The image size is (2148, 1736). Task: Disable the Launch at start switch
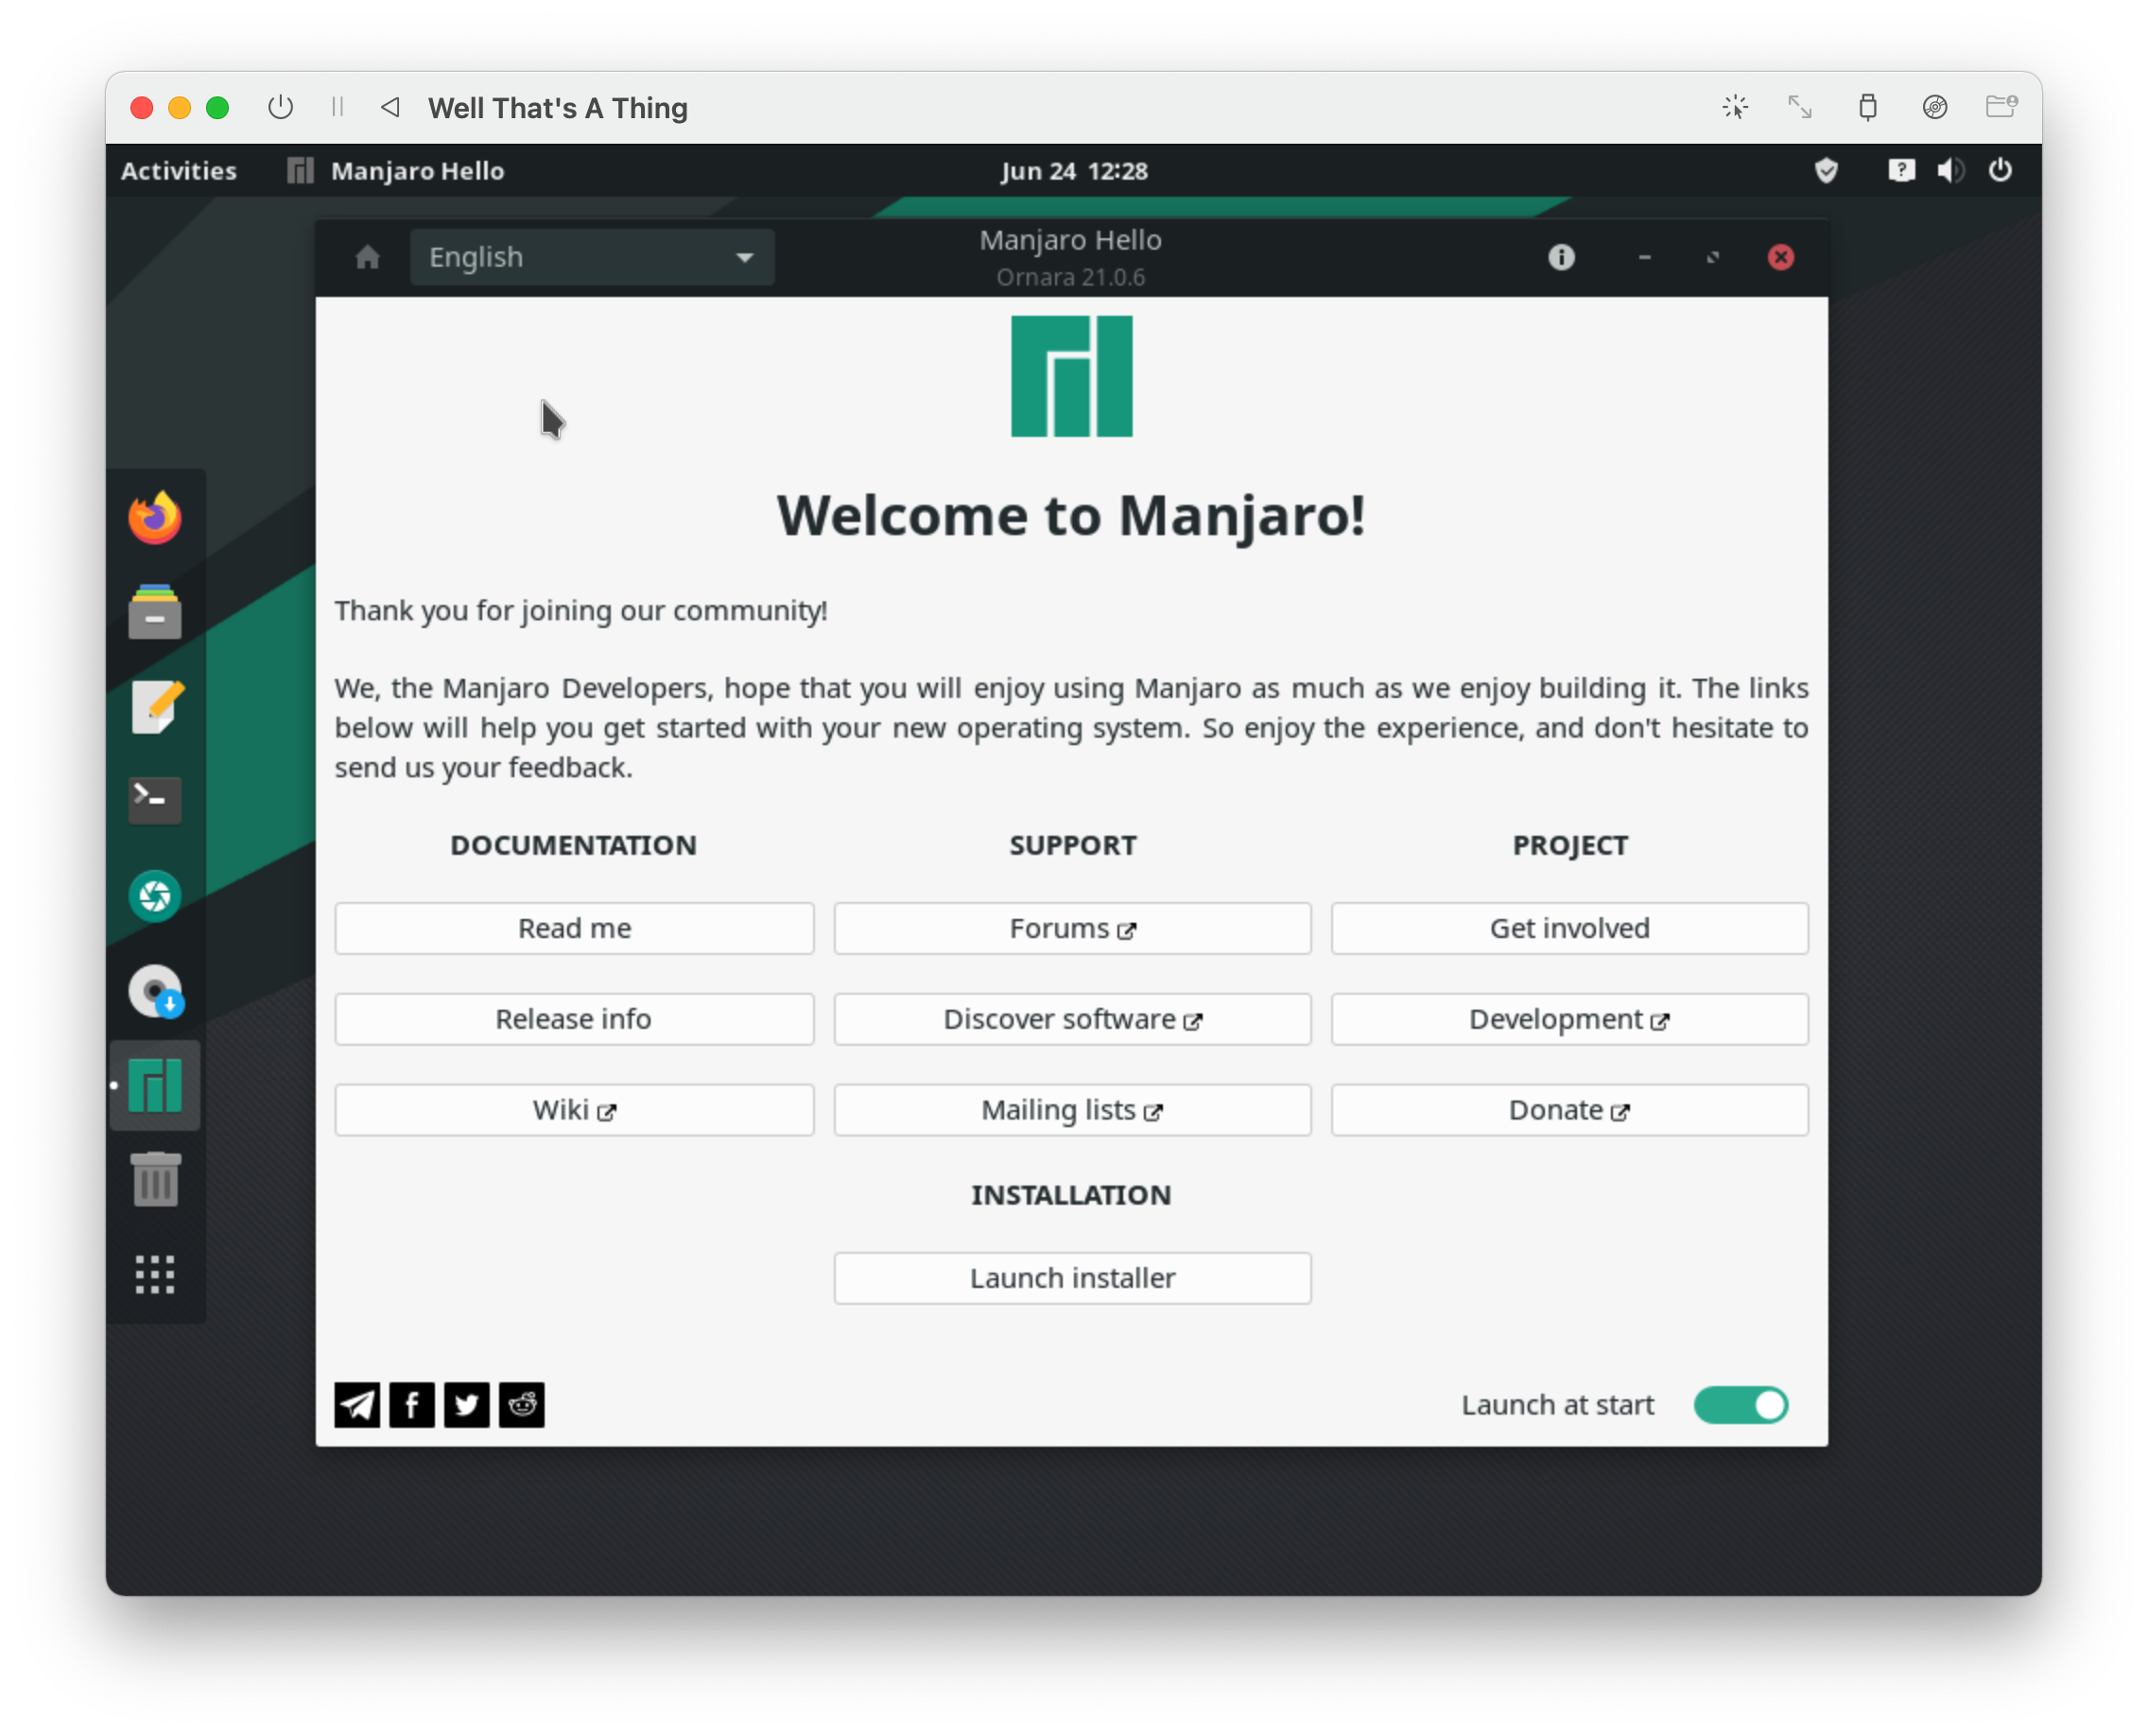pyautogui.click(x=1741, y=1405)
